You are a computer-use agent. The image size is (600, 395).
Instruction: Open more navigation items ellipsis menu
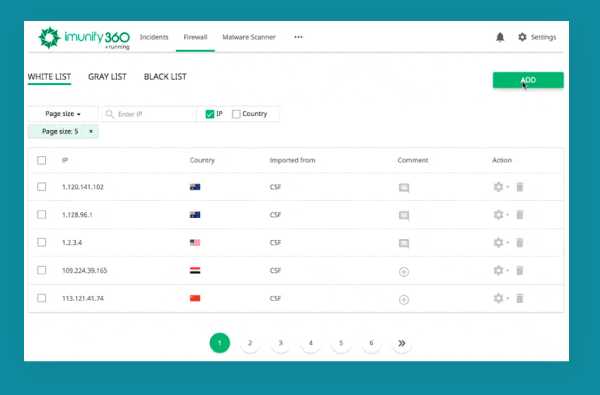point(298,37)
